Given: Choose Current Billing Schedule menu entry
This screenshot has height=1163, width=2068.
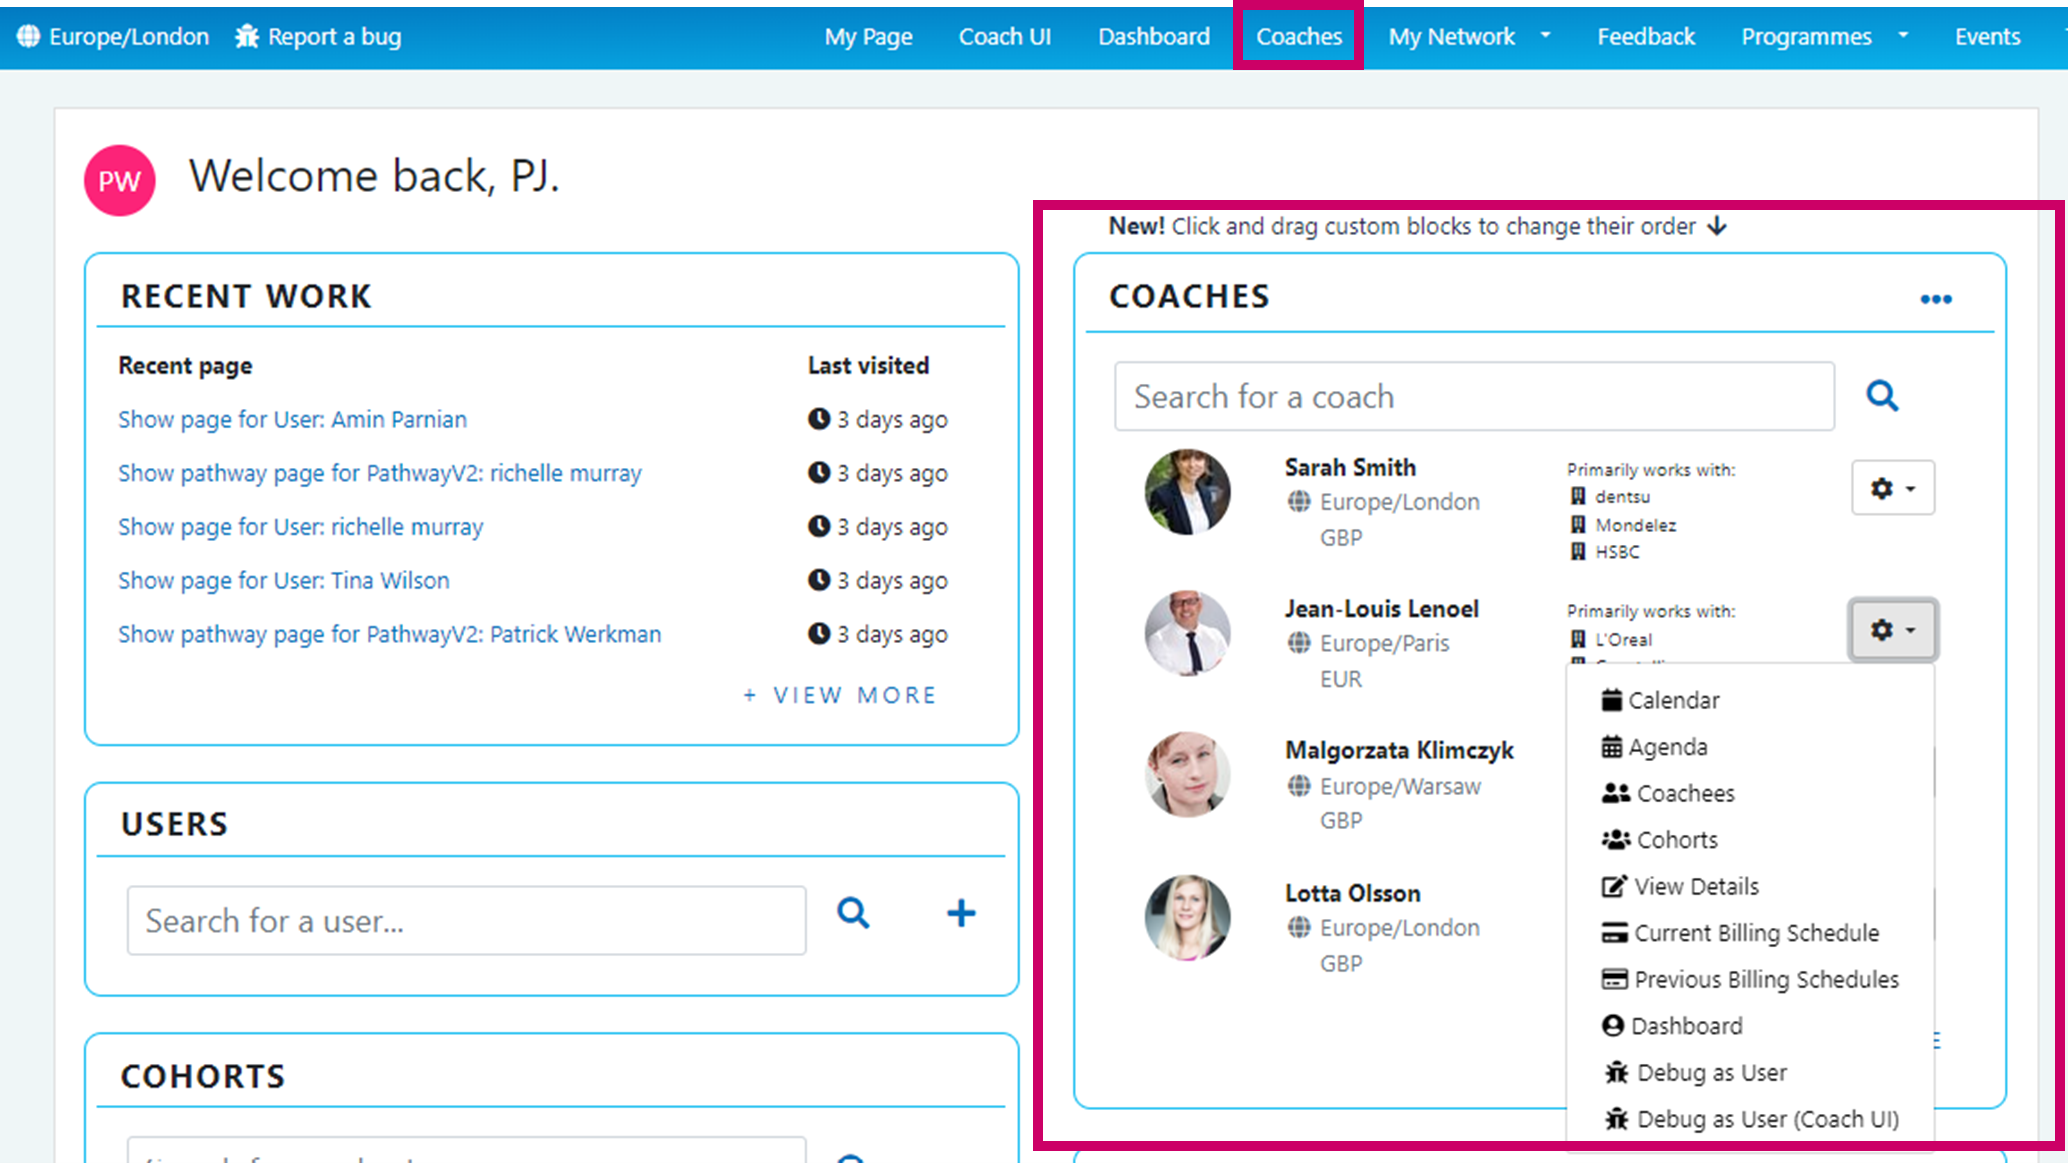Looking at the screenshot, I should [1755, 933].
